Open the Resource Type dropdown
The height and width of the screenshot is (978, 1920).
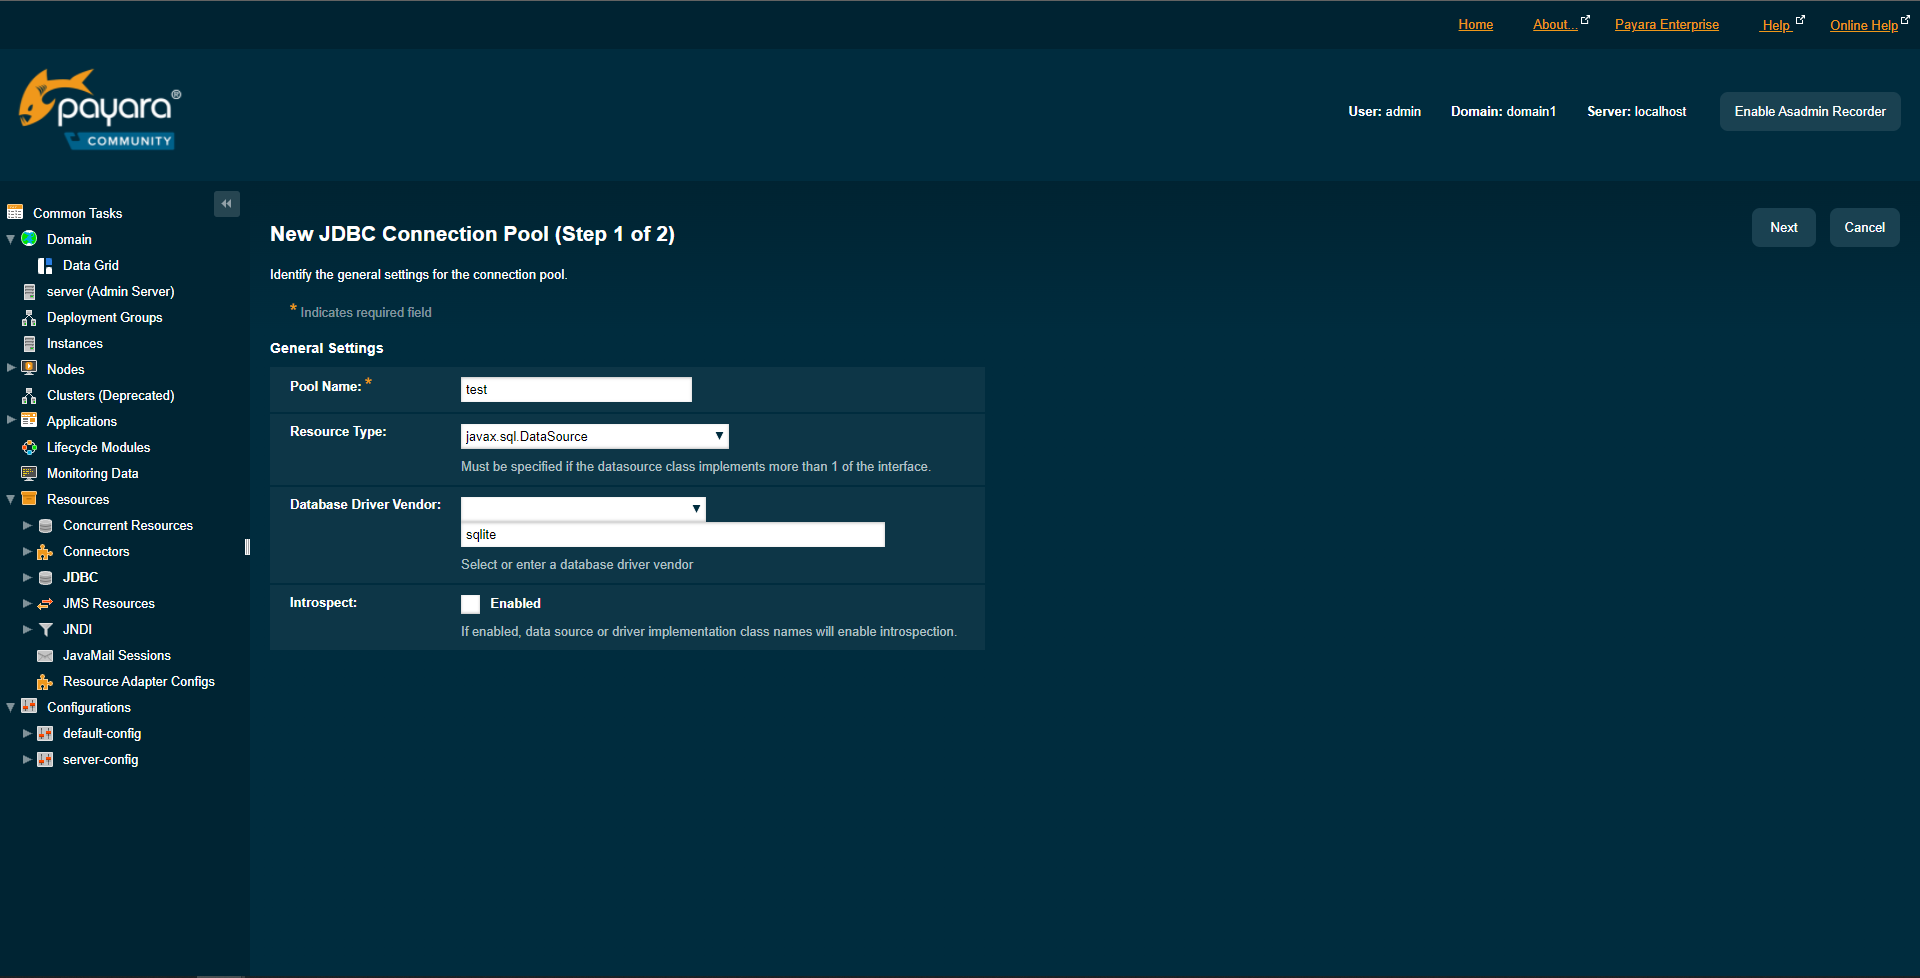coord(718,436)
